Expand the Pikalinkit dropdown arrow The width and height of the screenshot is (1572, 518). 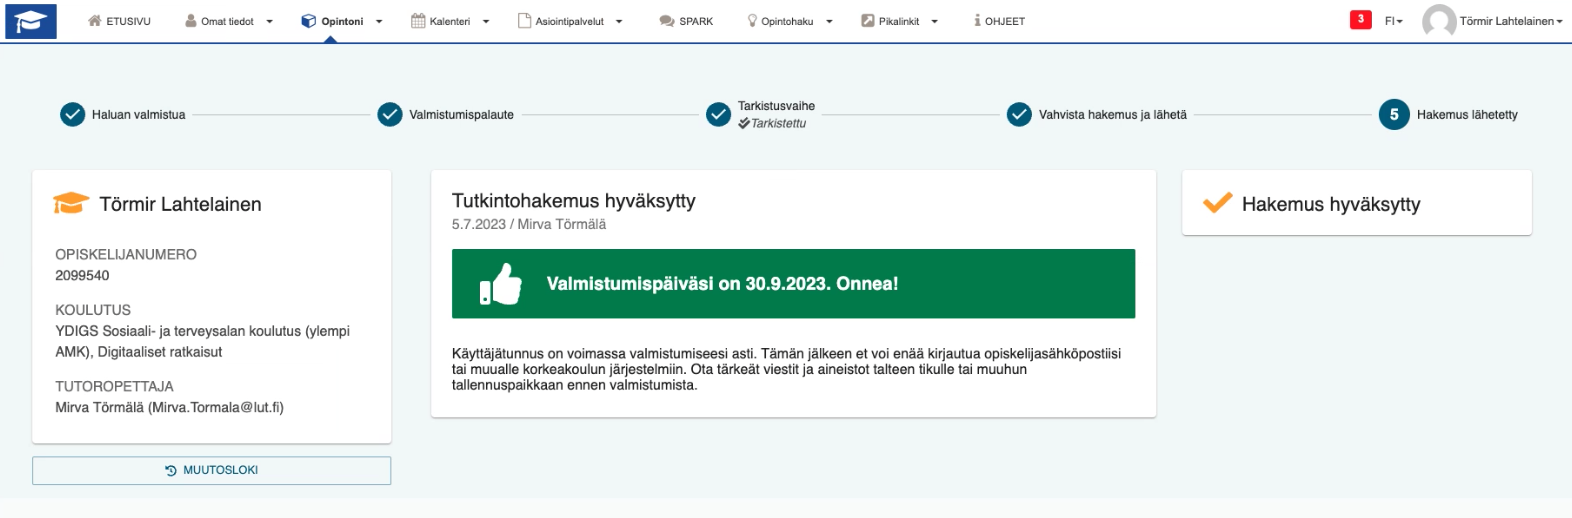pos(934,22)
